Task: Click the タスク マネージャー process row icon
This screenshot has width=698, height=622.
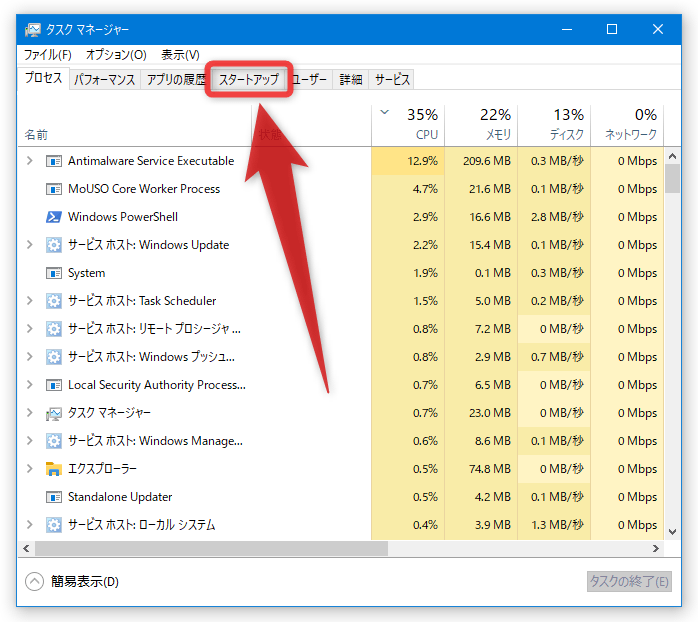Action: pyautogui.click(x=54, y=414)
